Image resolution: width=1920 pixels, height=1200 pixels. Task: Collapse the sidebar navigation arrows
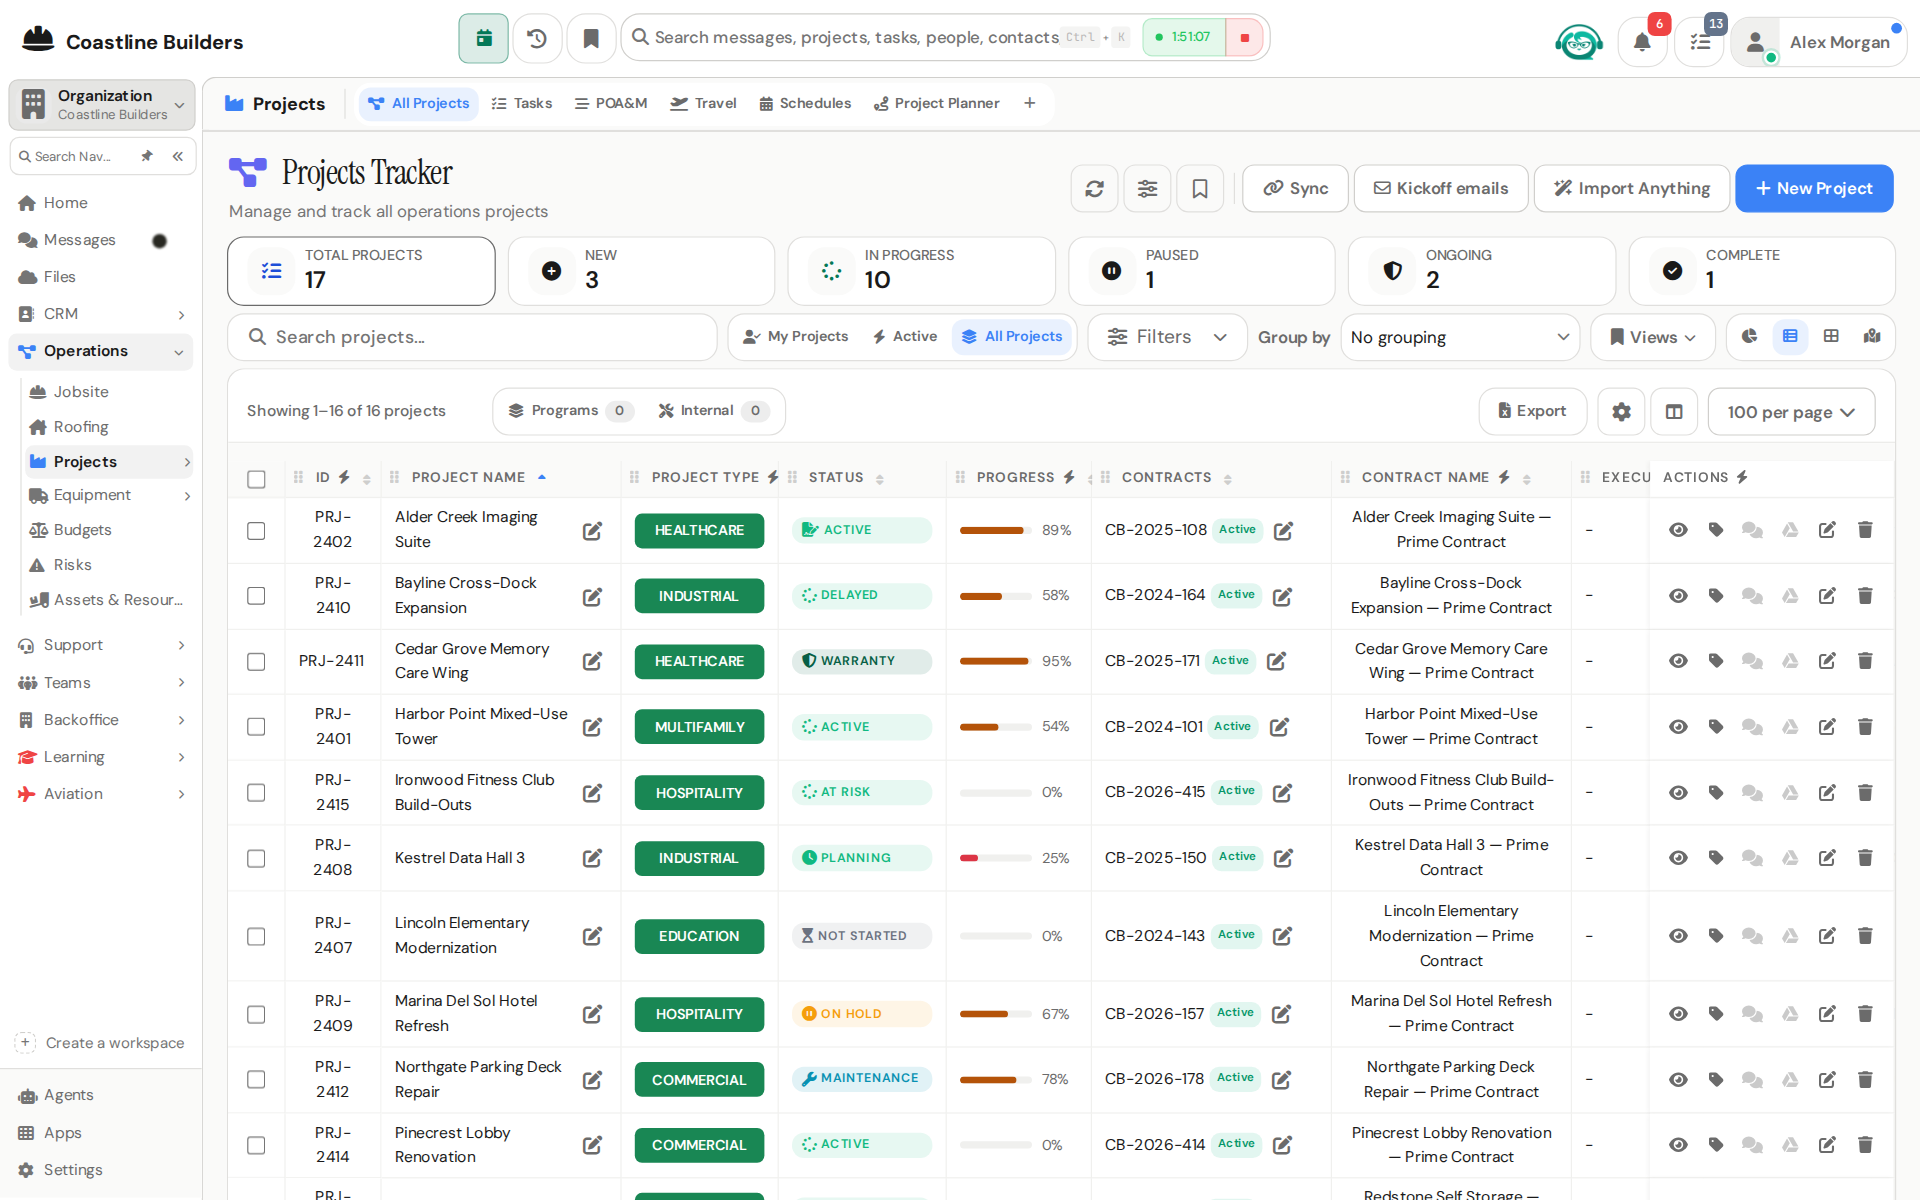(x=177, y=157)
